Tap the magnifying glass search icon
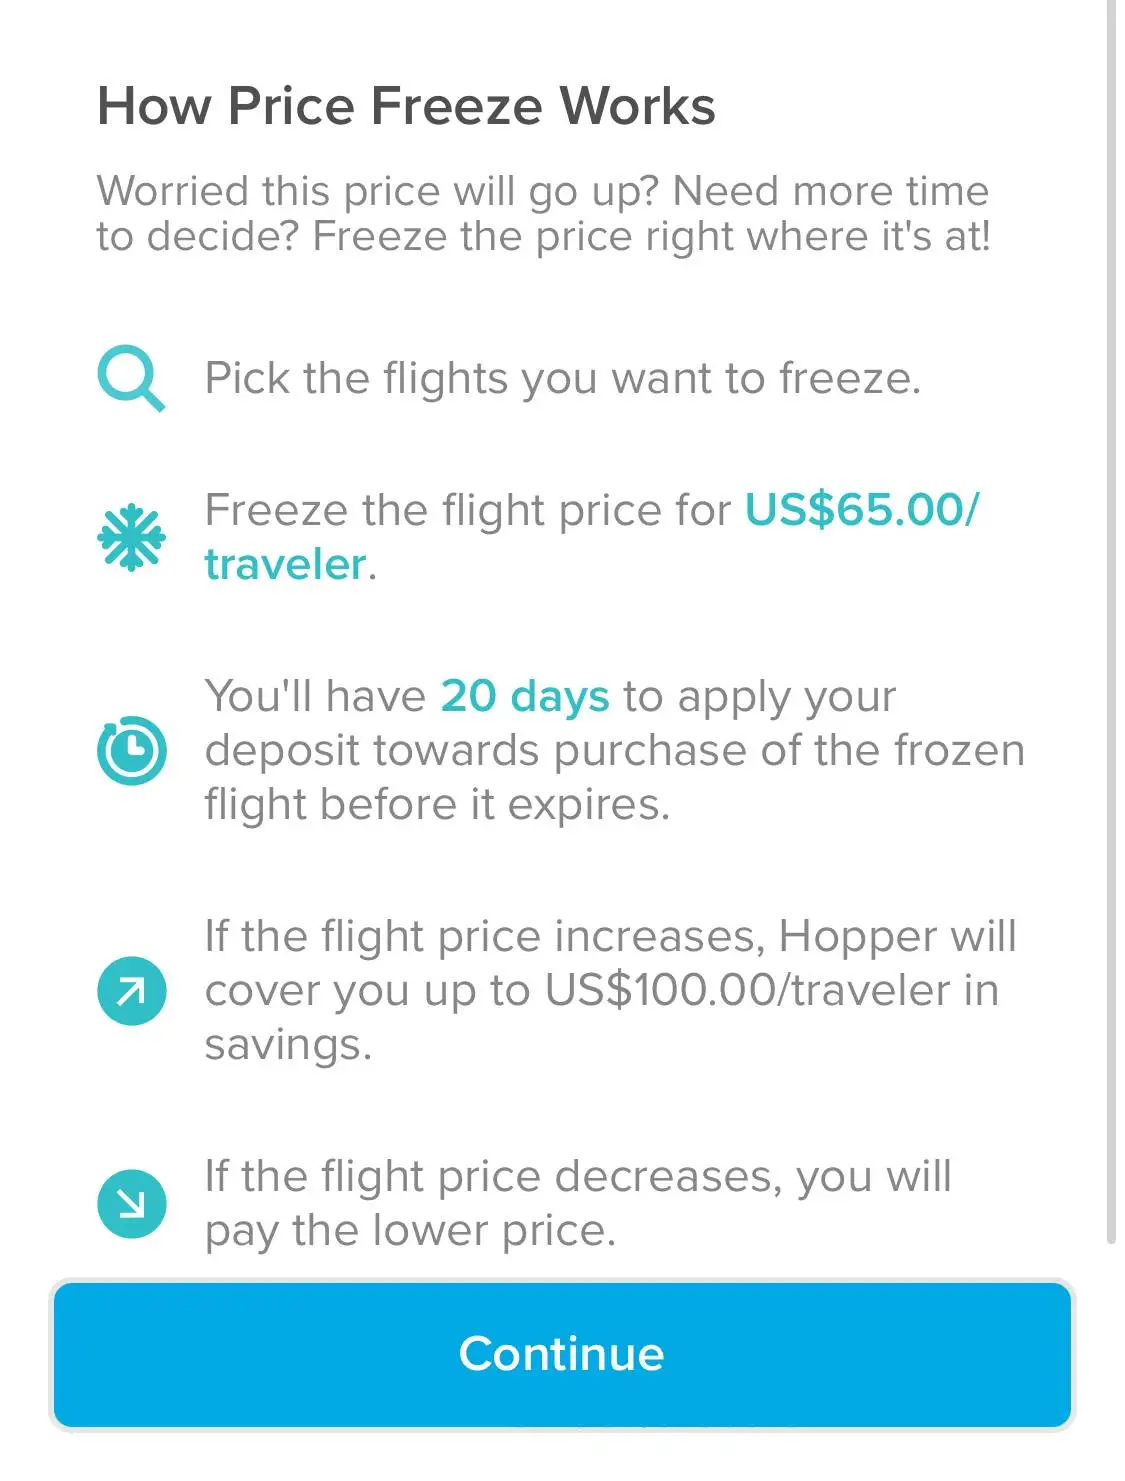 pos(131,379)
